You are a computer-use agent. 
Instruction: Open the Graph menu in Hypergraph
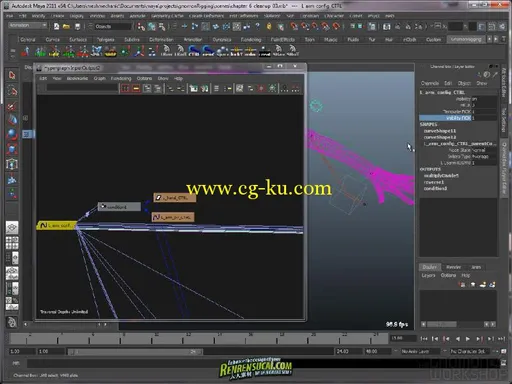click(x=99, y=78)
